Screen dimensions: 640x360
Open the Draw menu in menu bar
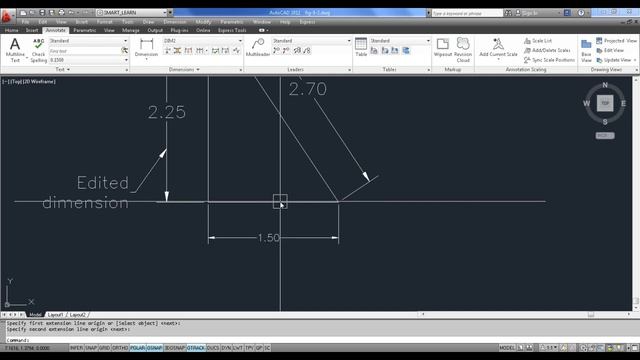(x=148, y=22)
